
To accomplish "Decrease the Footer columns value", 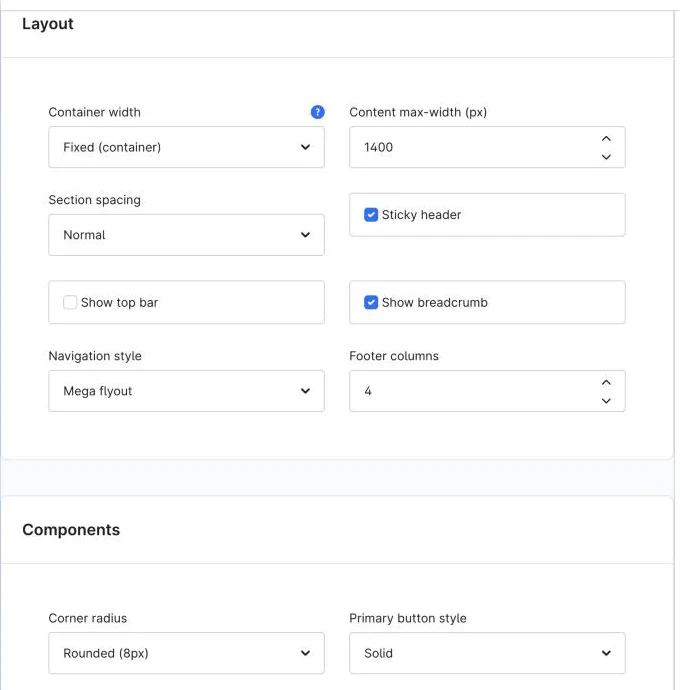I will click(x=606, y=400).
